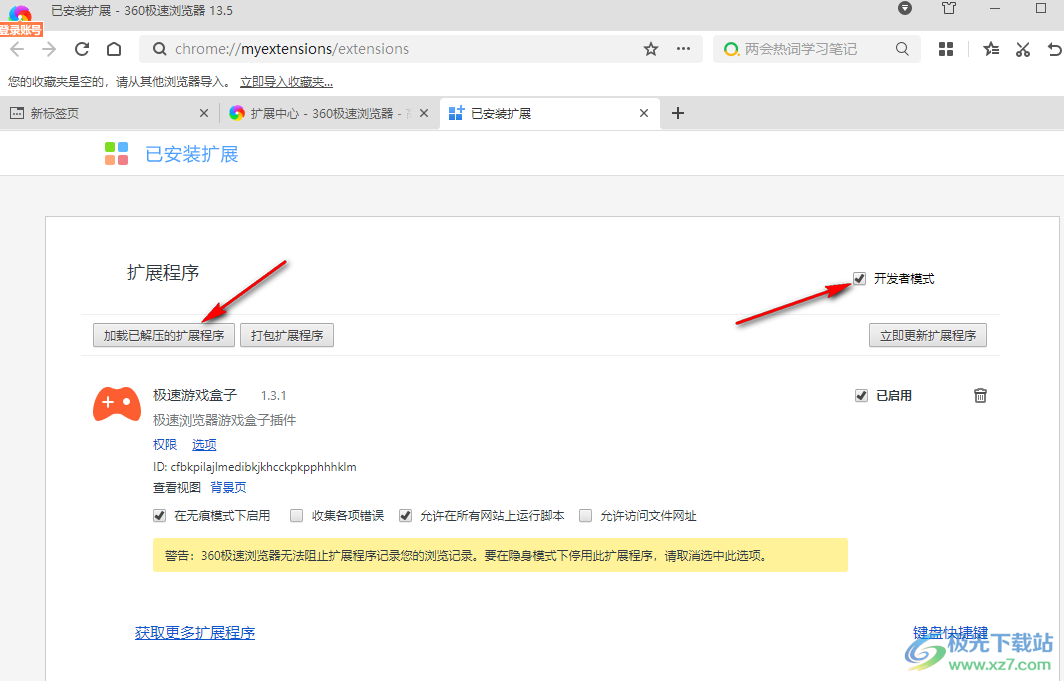Open the 背景页 link
The width and height of the screenshot is (1064, 681).
[x=228, y=487]
